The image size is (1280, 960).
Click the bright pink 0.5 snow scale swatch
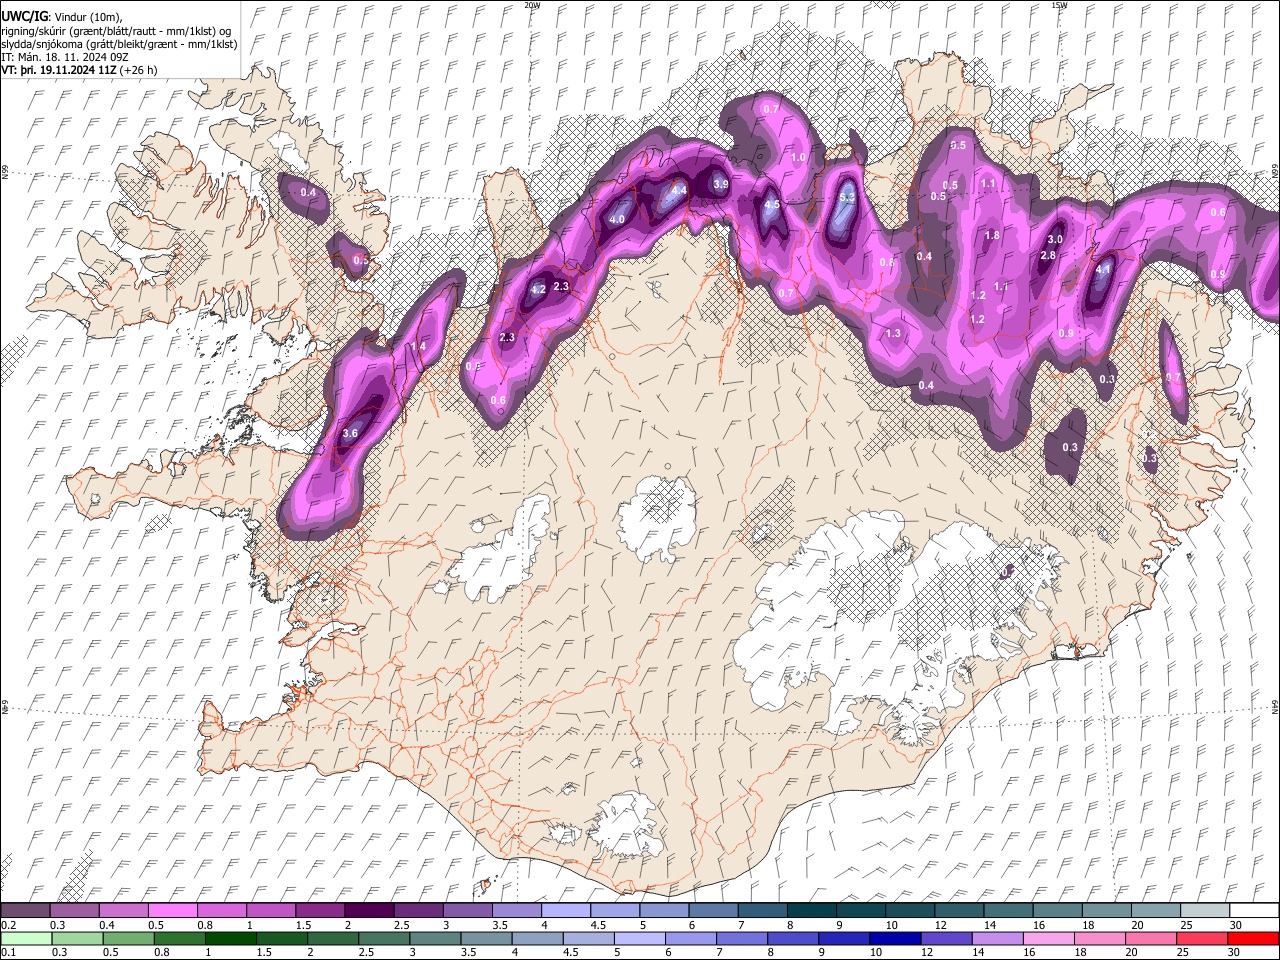coord(172,910)
